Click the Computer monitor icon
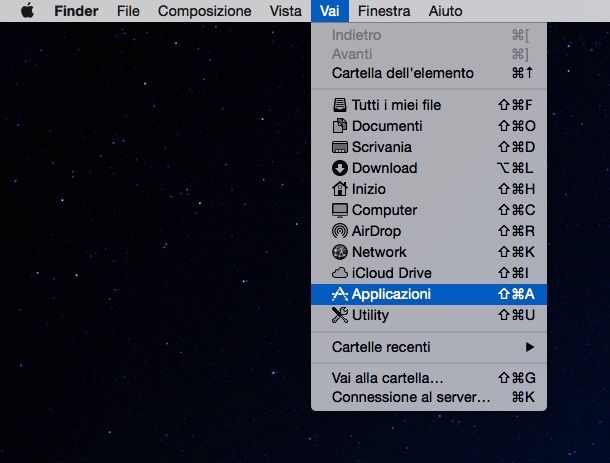The width and height of the screenshot is (610, 463). pyautogui.click(x=340, y=210)
